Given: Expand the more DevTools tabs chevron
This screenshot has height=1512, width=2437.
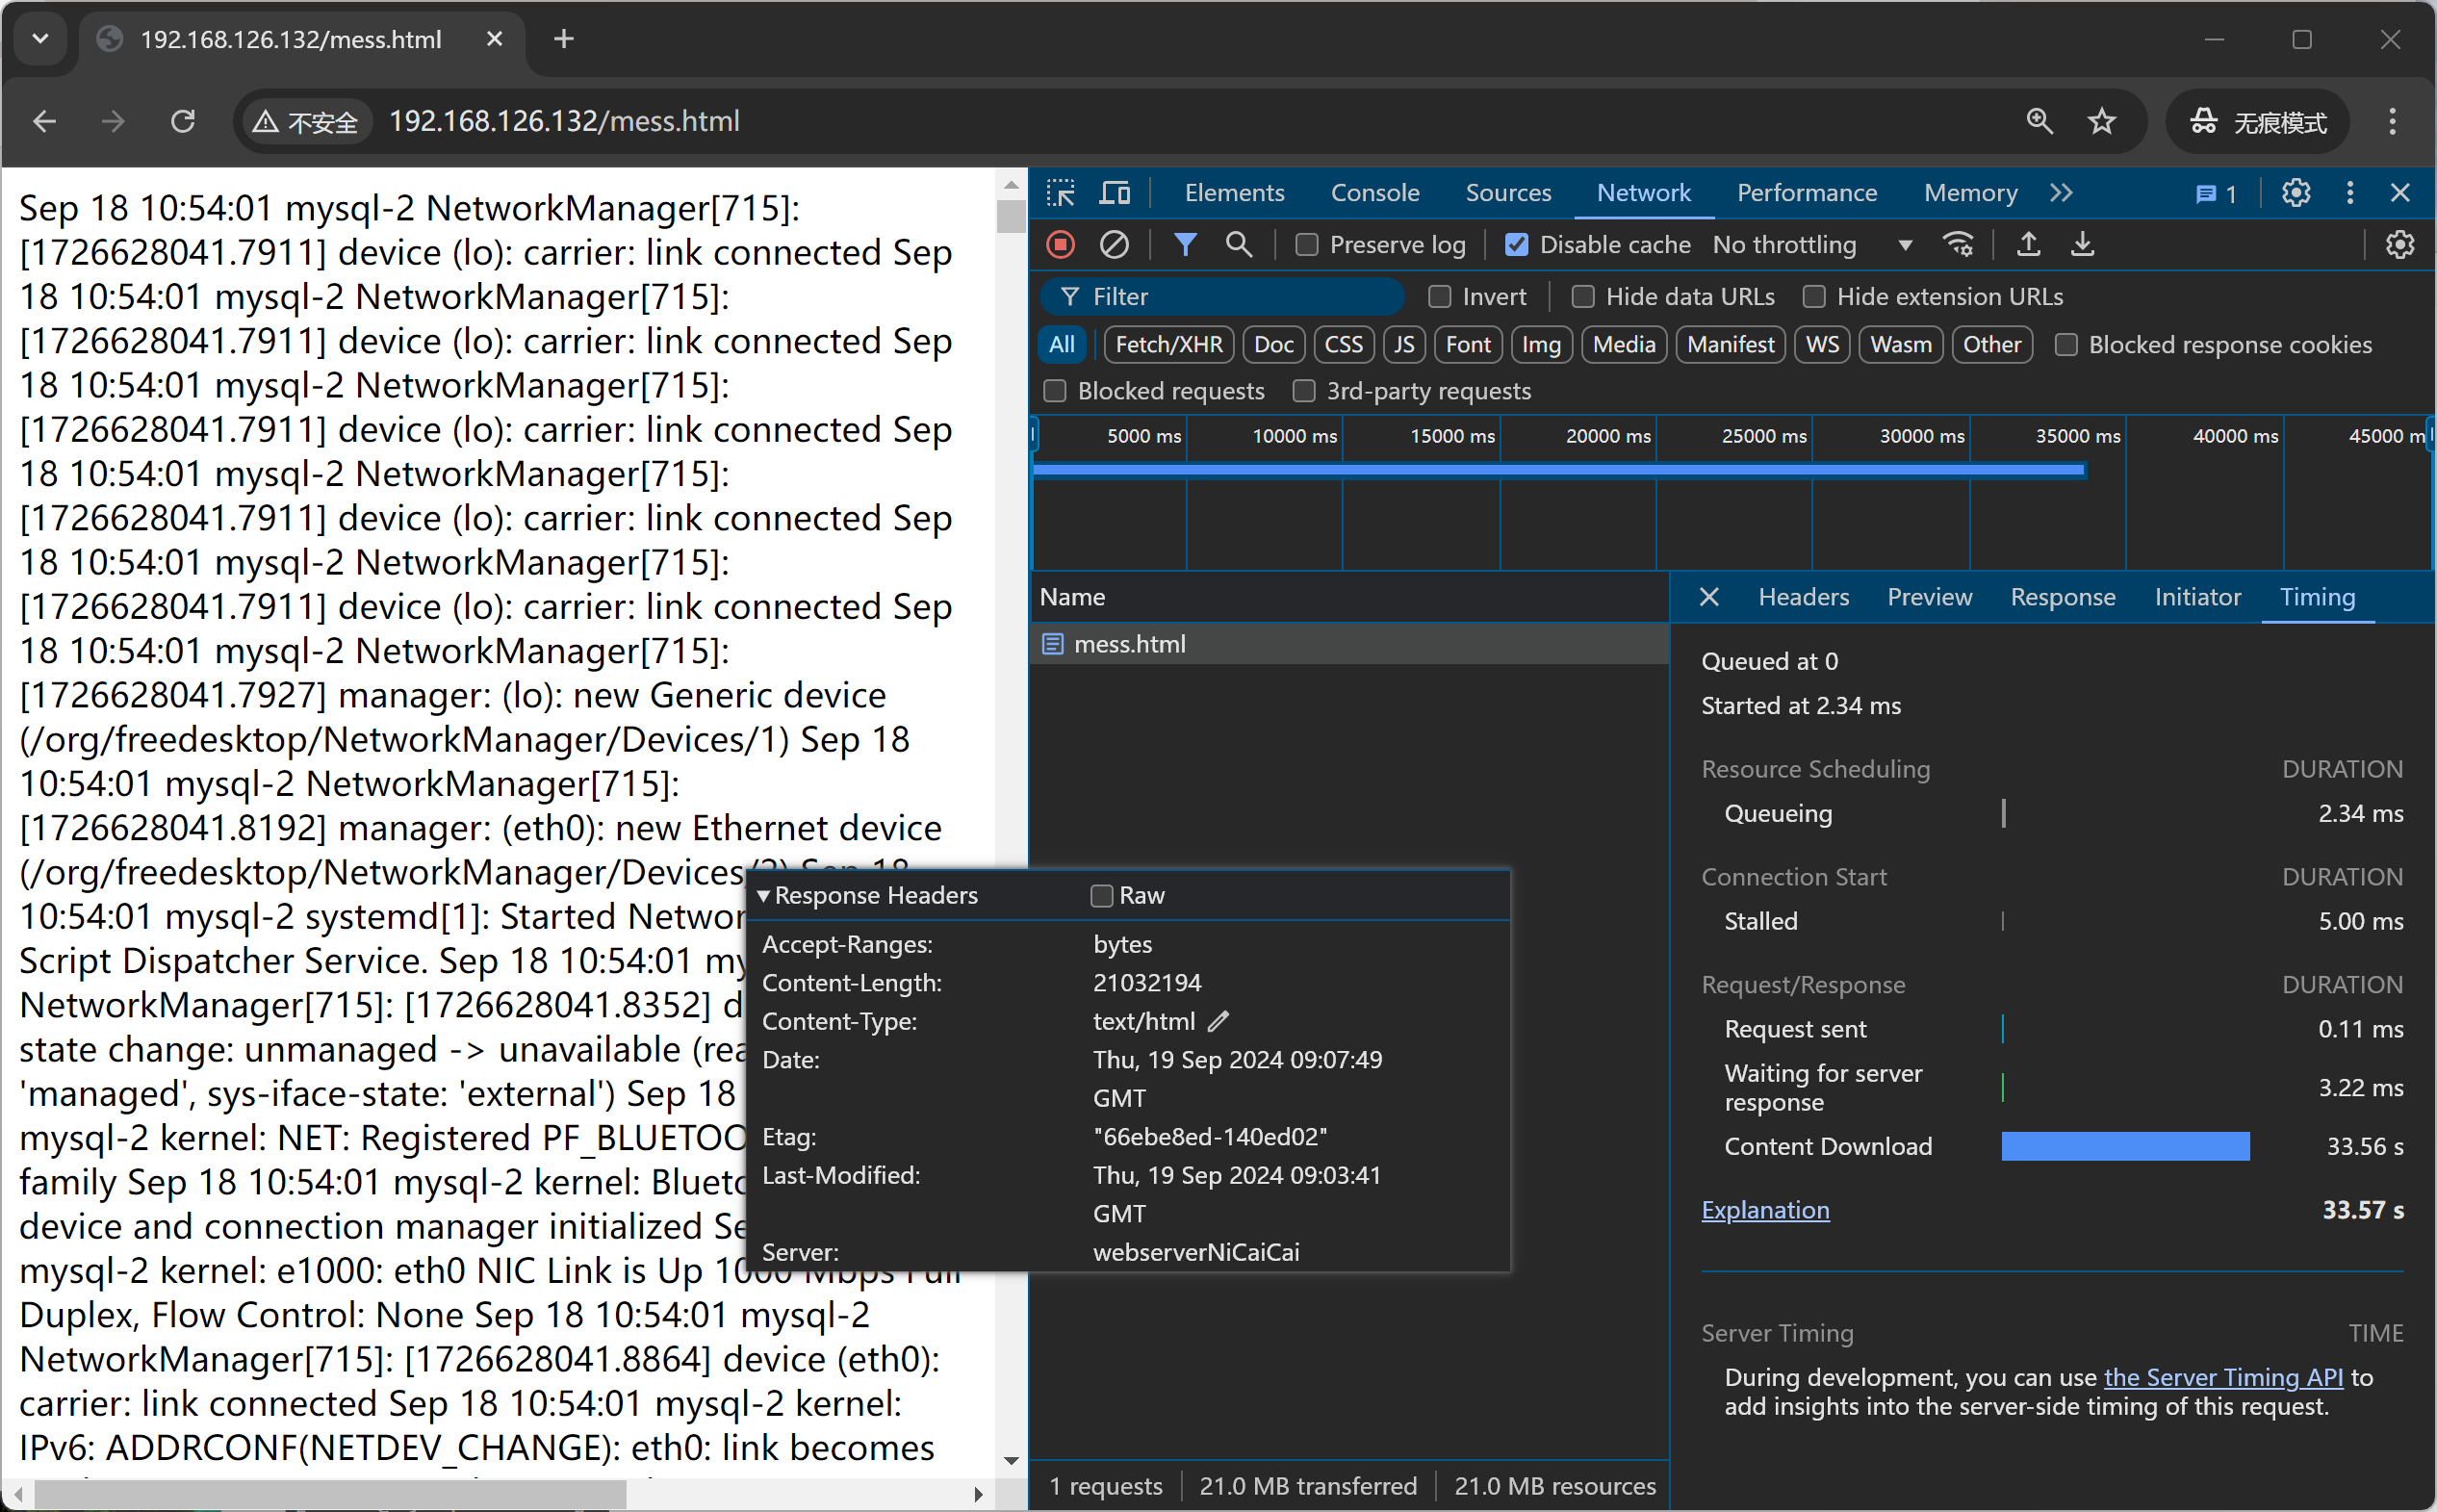Looking at the screenshot, I should tap(2061, 193).
